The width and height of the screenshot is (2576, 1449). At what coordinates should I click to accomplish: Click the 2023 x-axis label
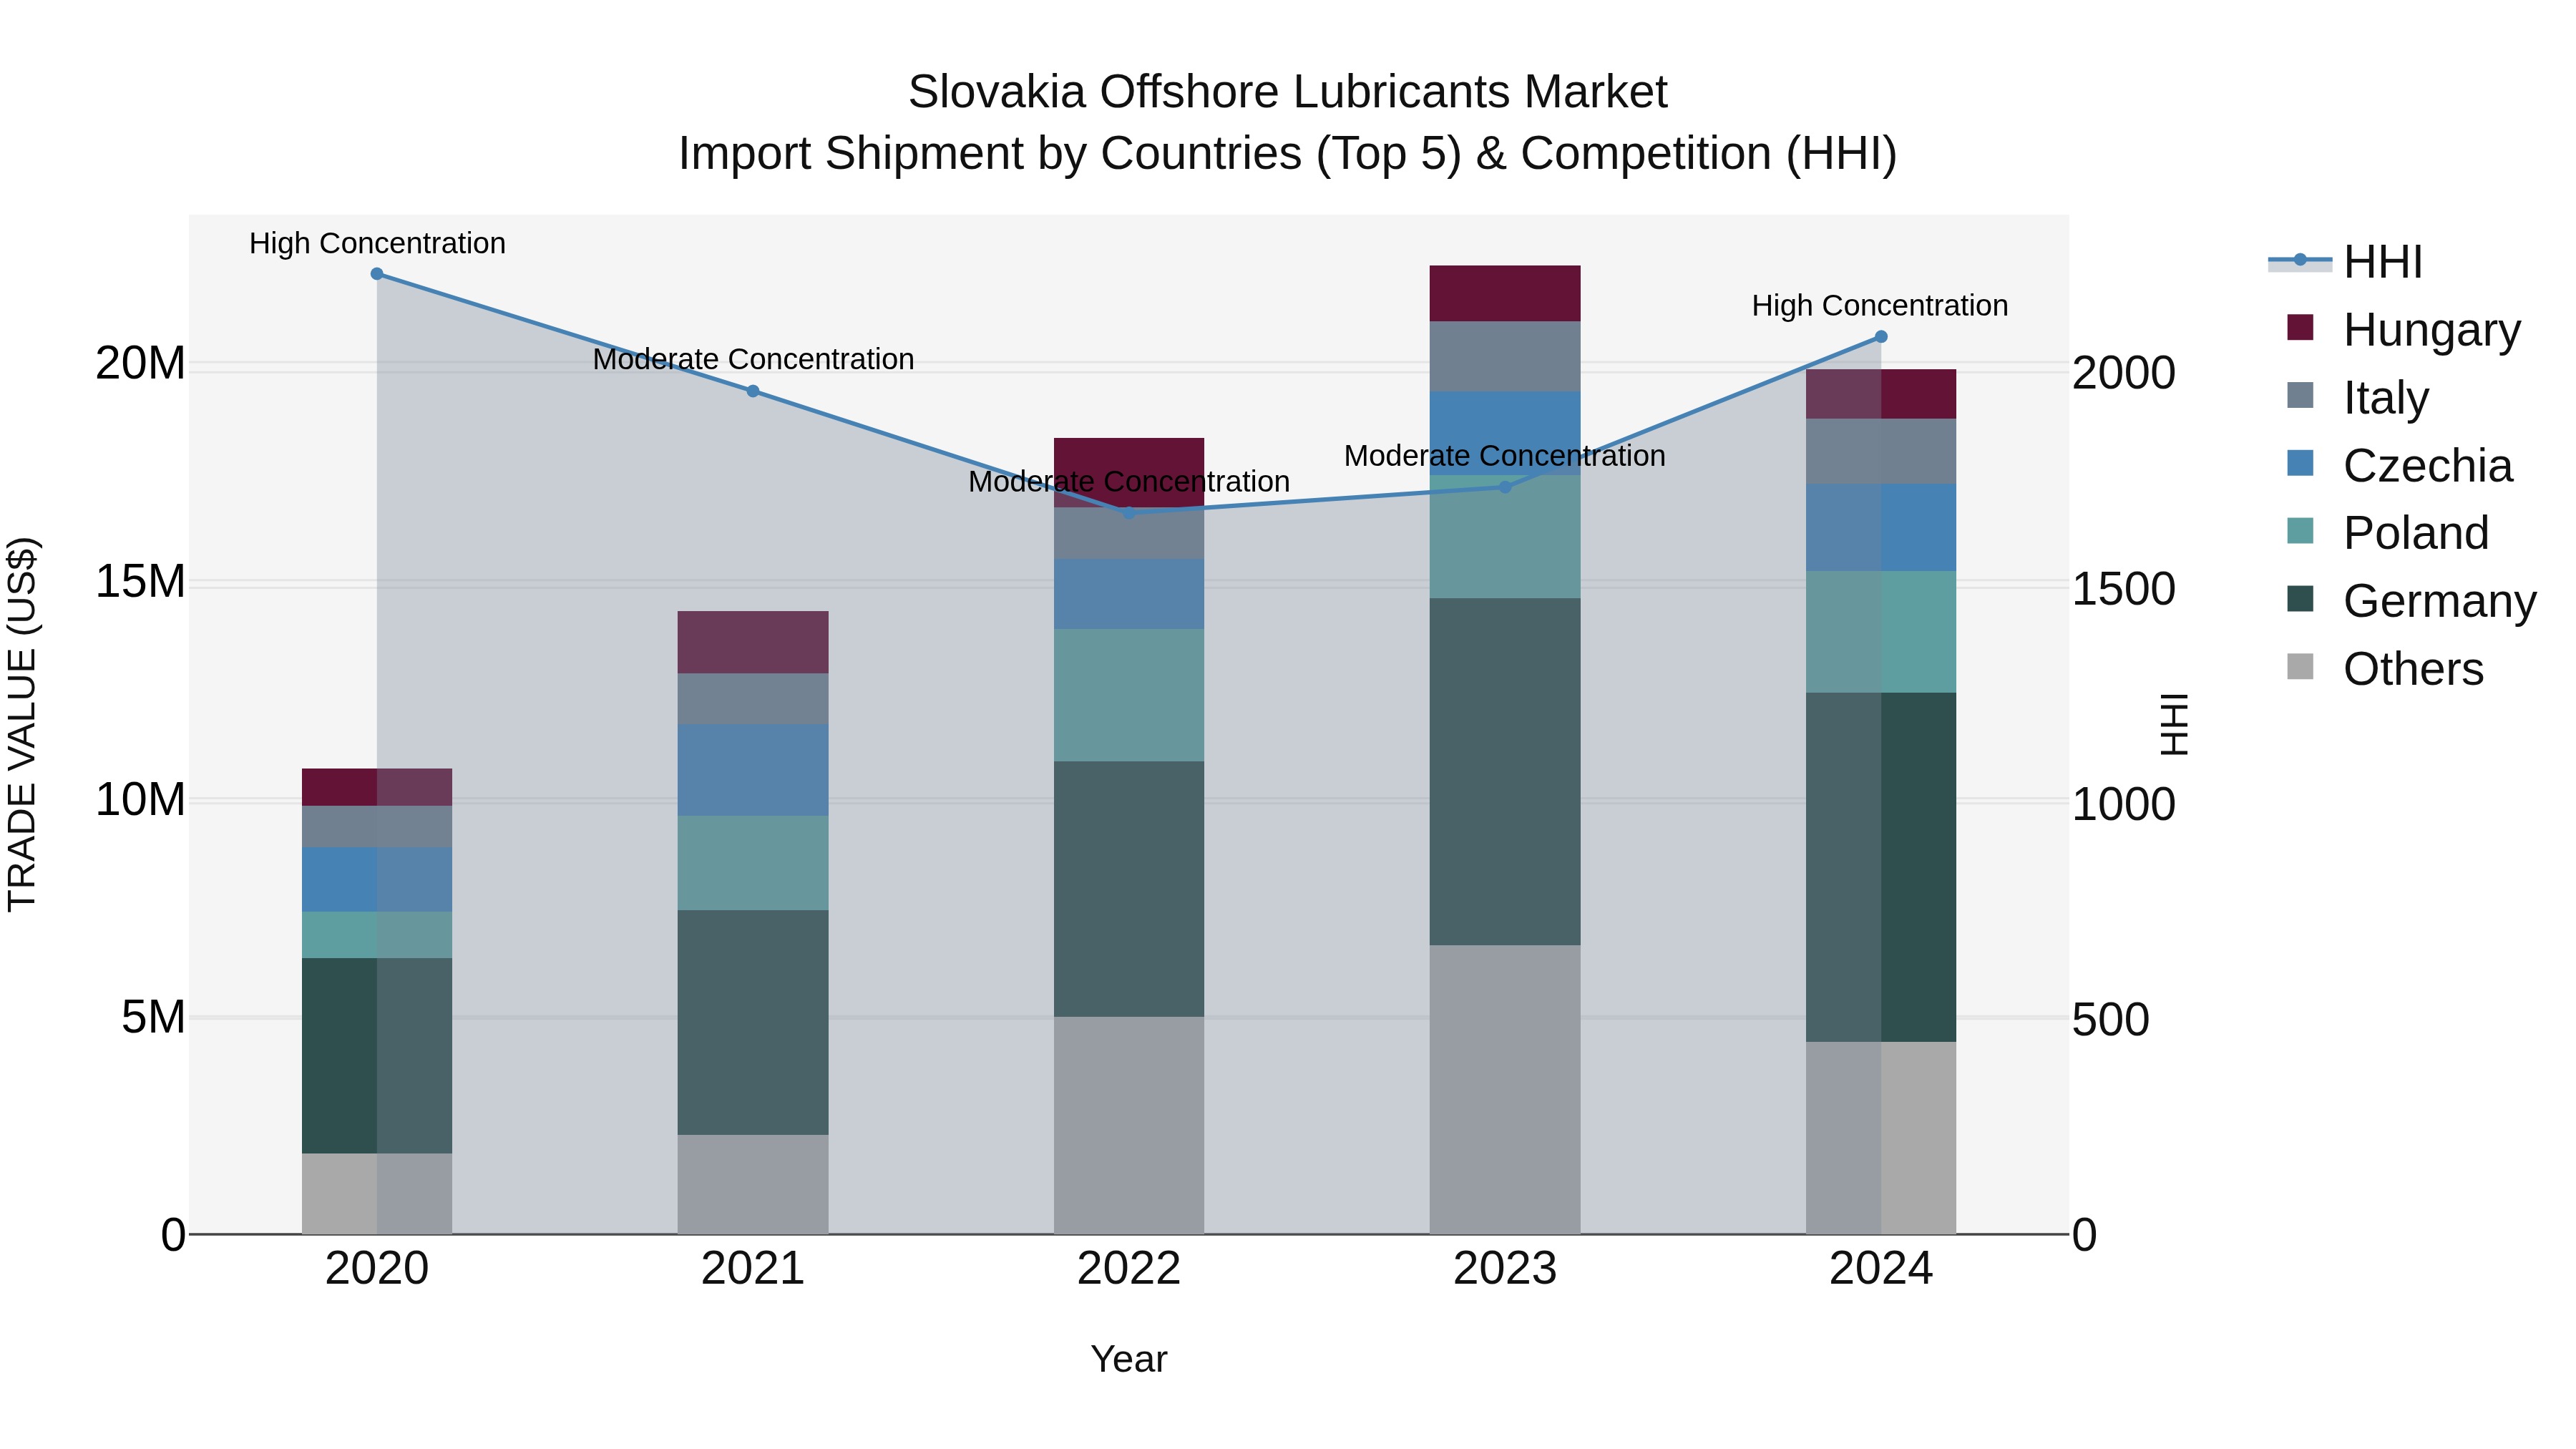[x=1505, y=1269]
